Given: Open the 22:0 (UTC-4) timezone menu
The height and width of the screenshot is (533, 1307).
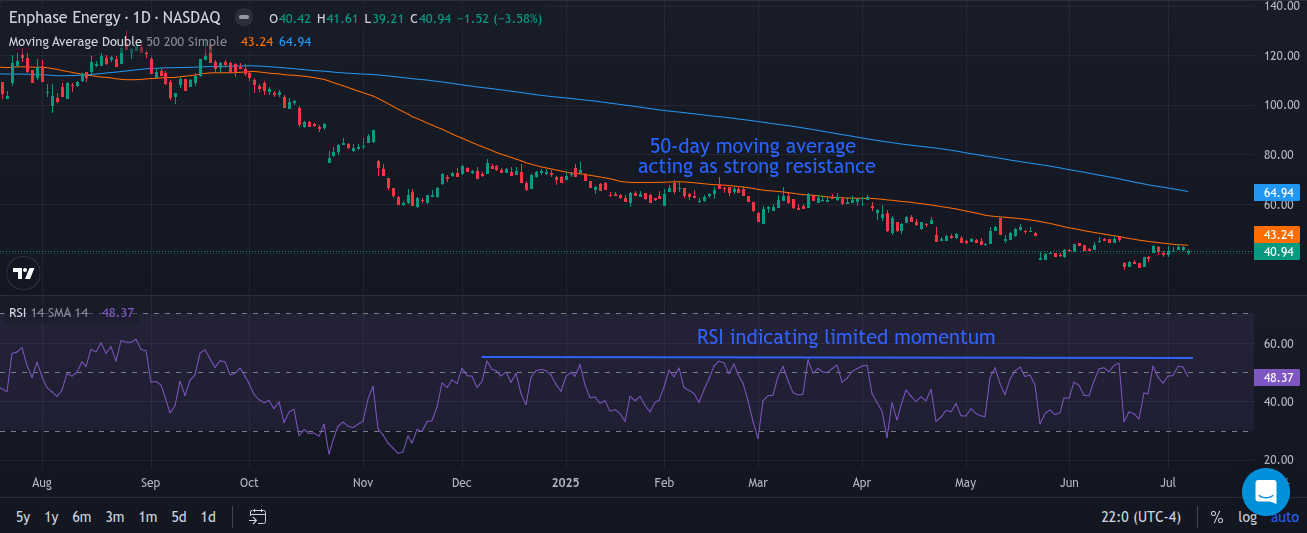Looking at the screenshot, I should (x=1142, y=517).
